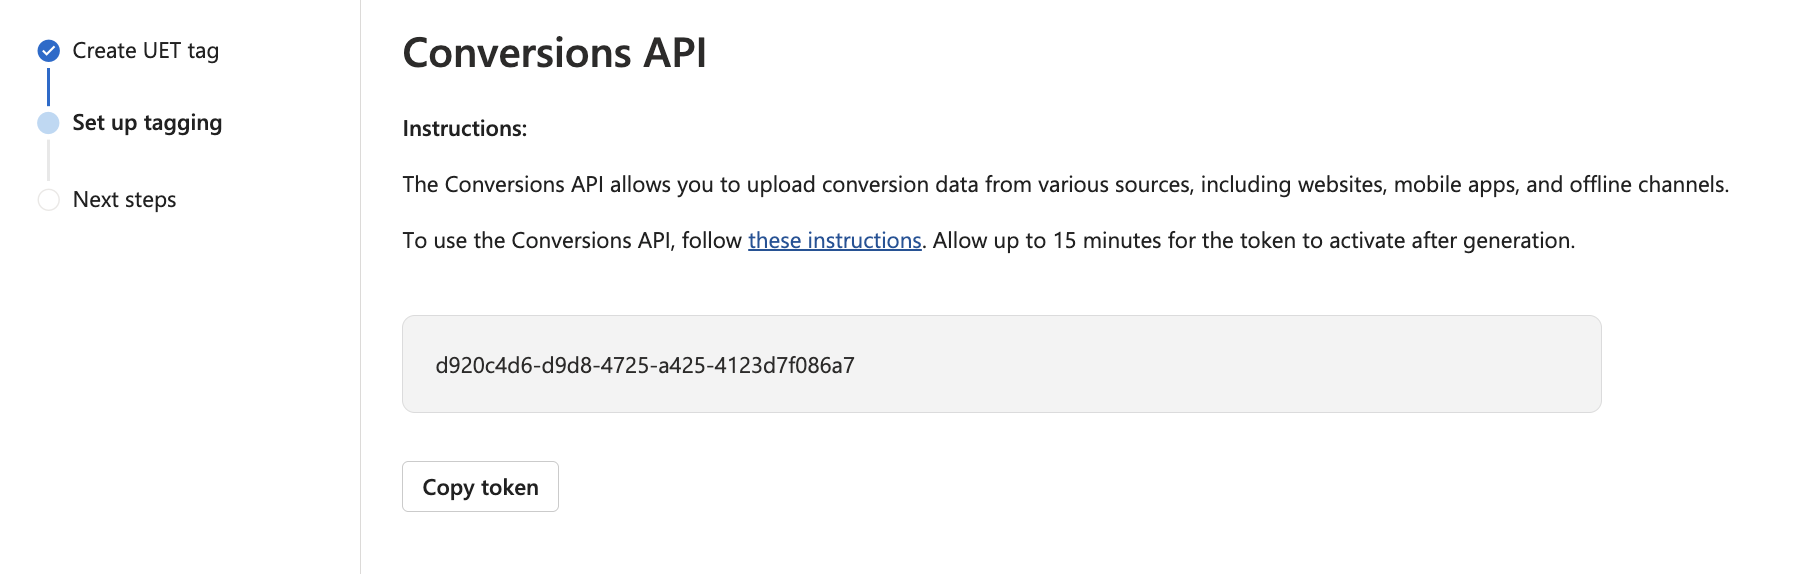Click the token string d920c4d6-d9d8-4725-a425-4123d7f086a7

pyautogui.click(x=645, y=365)
